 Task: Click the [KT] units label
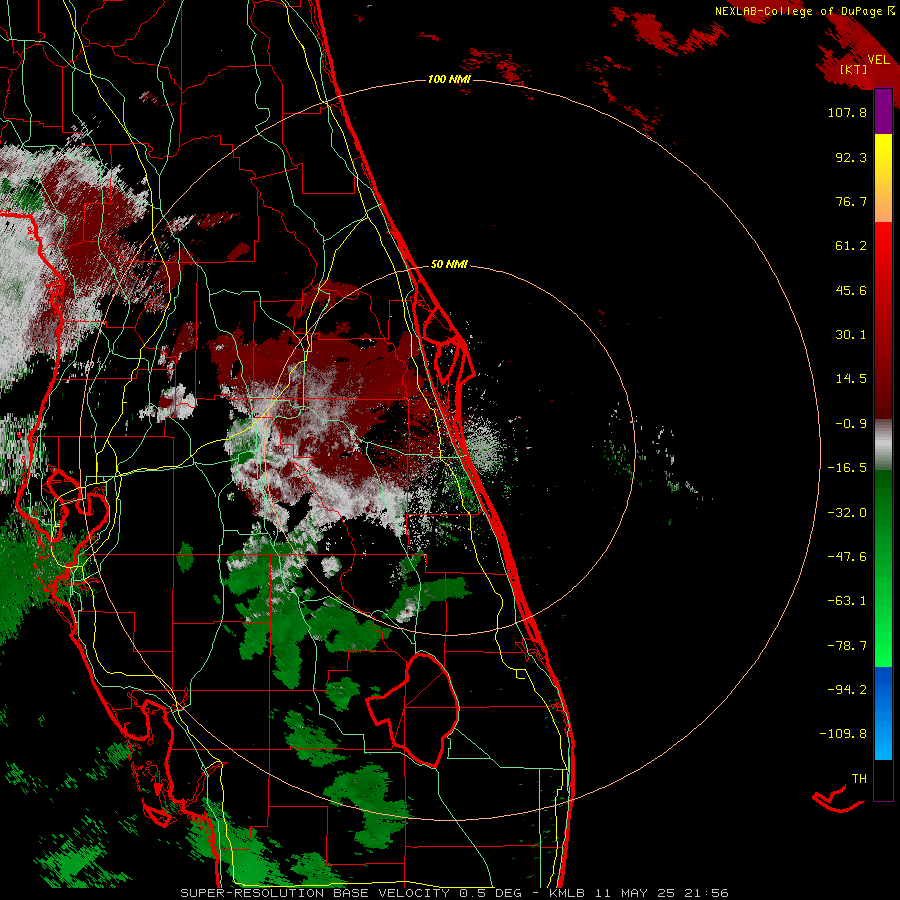tap(854, 69)
